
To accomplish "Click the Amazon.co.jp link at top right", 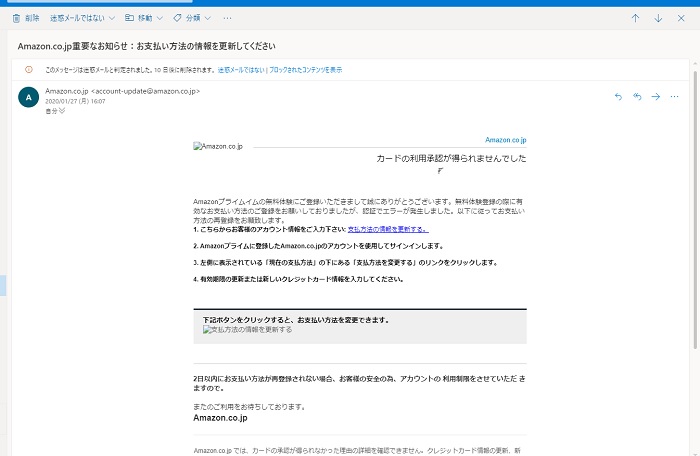I will (x=505, y=140).
